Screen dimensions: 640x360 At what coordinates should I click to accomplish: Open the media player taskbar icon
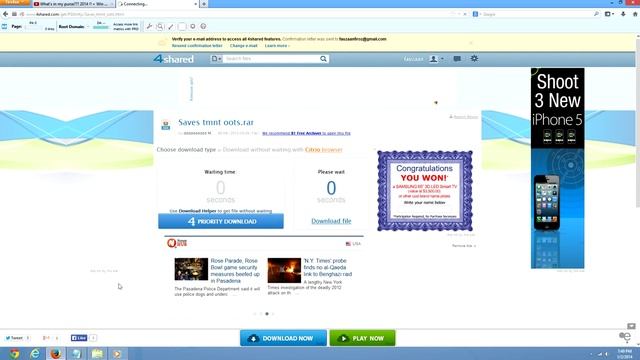tap(118, 353)
